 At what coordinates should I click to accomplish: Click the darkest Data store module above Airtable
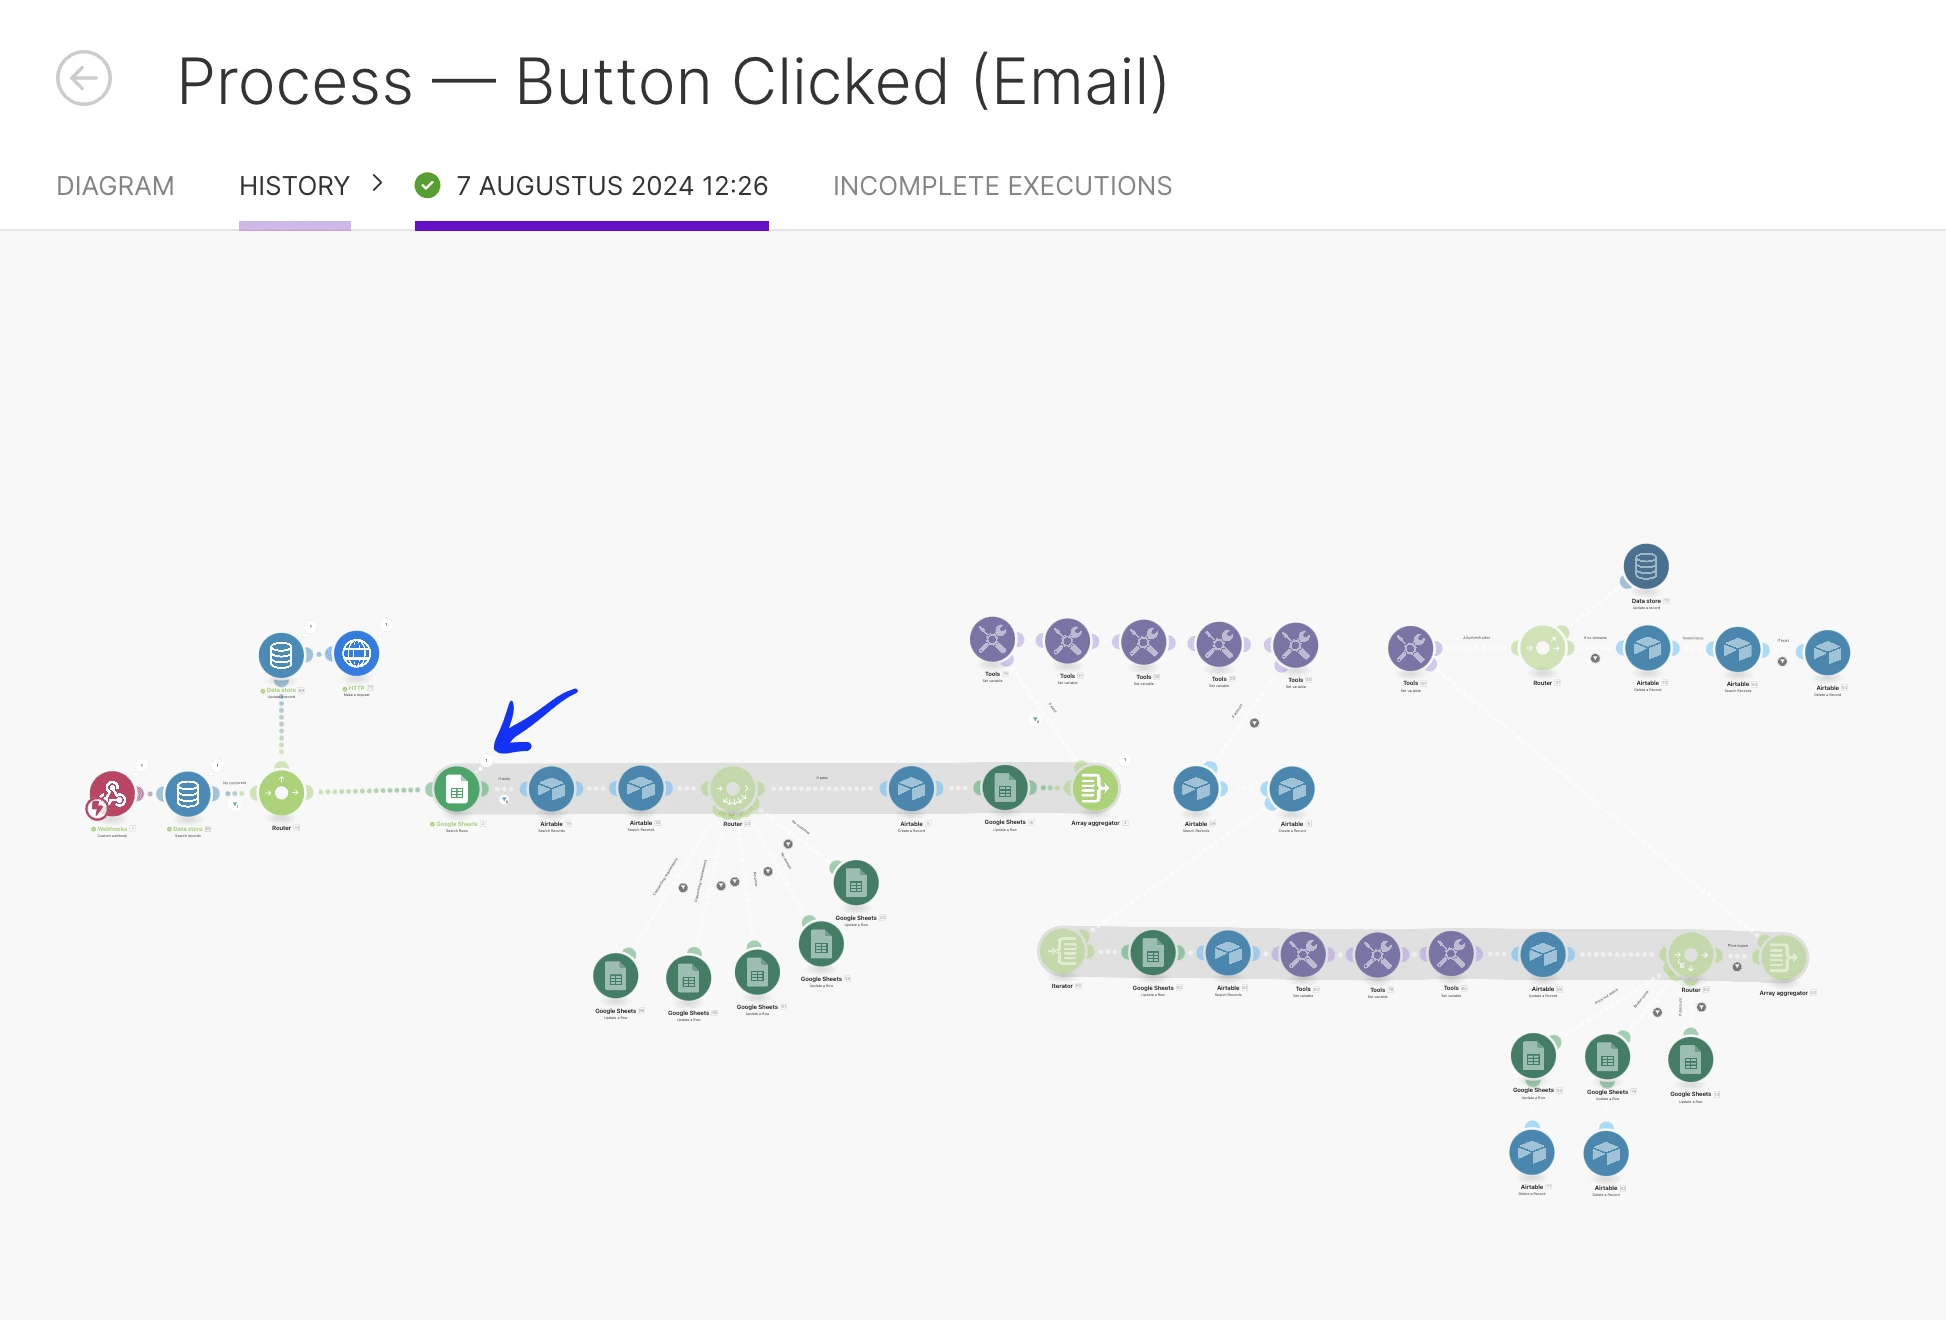pyautogui.click(x=1646, y=567)
